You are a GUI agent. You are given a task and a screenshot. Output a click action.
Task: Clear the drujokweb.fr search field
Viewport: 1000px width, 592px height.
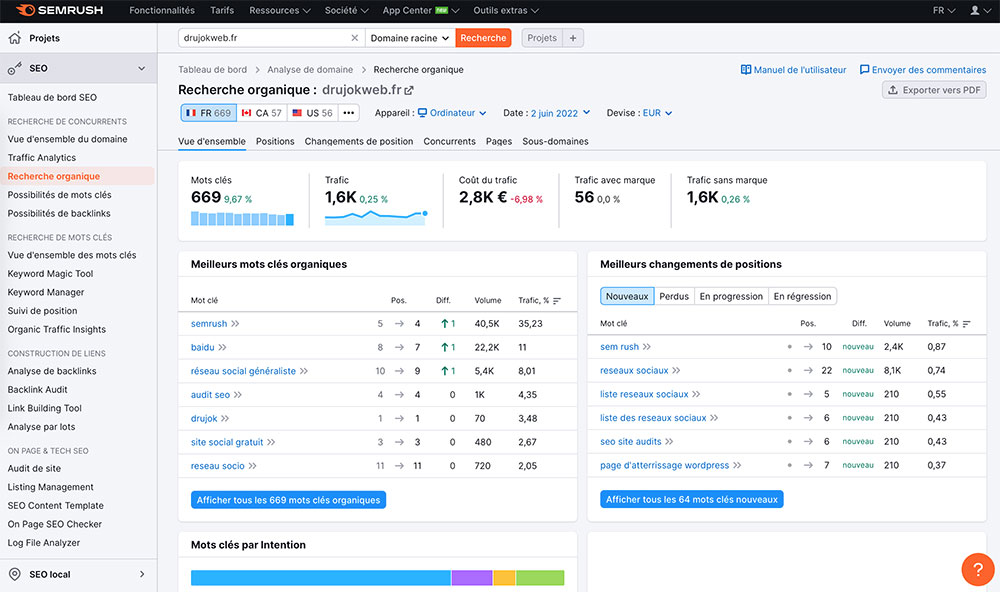355,38
